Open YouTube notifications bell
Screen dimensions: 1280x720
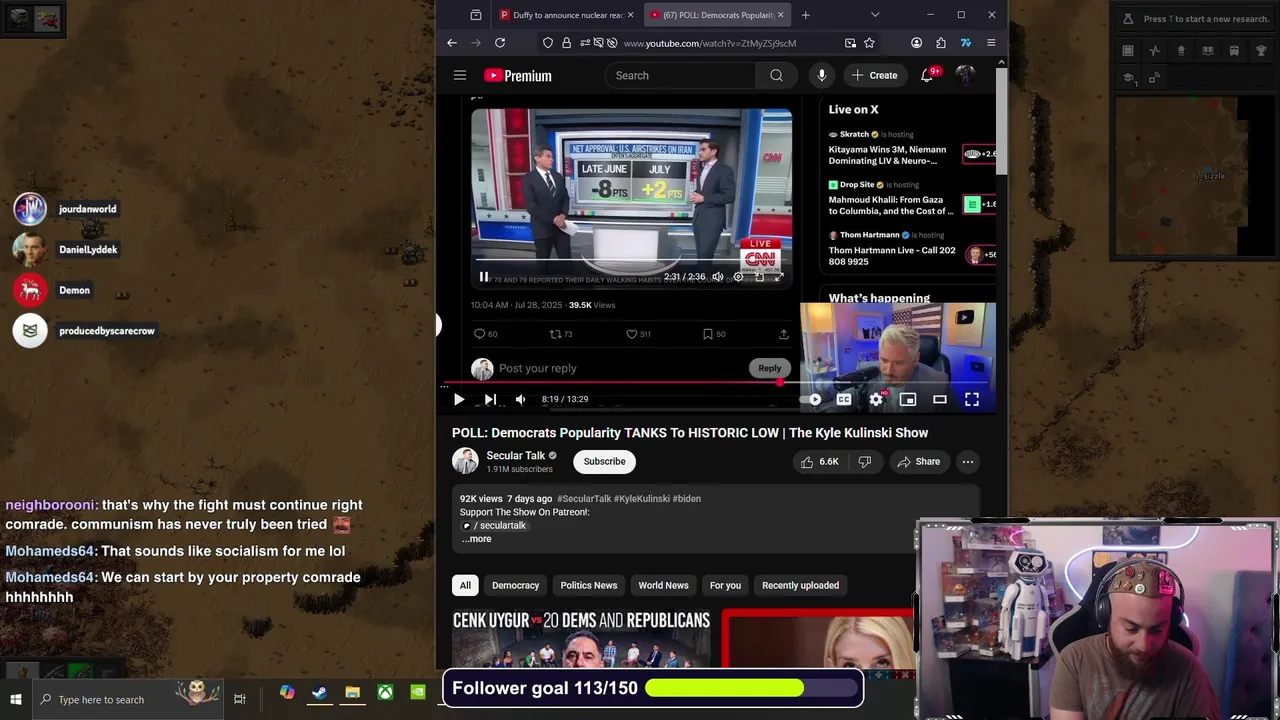pos(927,75)
